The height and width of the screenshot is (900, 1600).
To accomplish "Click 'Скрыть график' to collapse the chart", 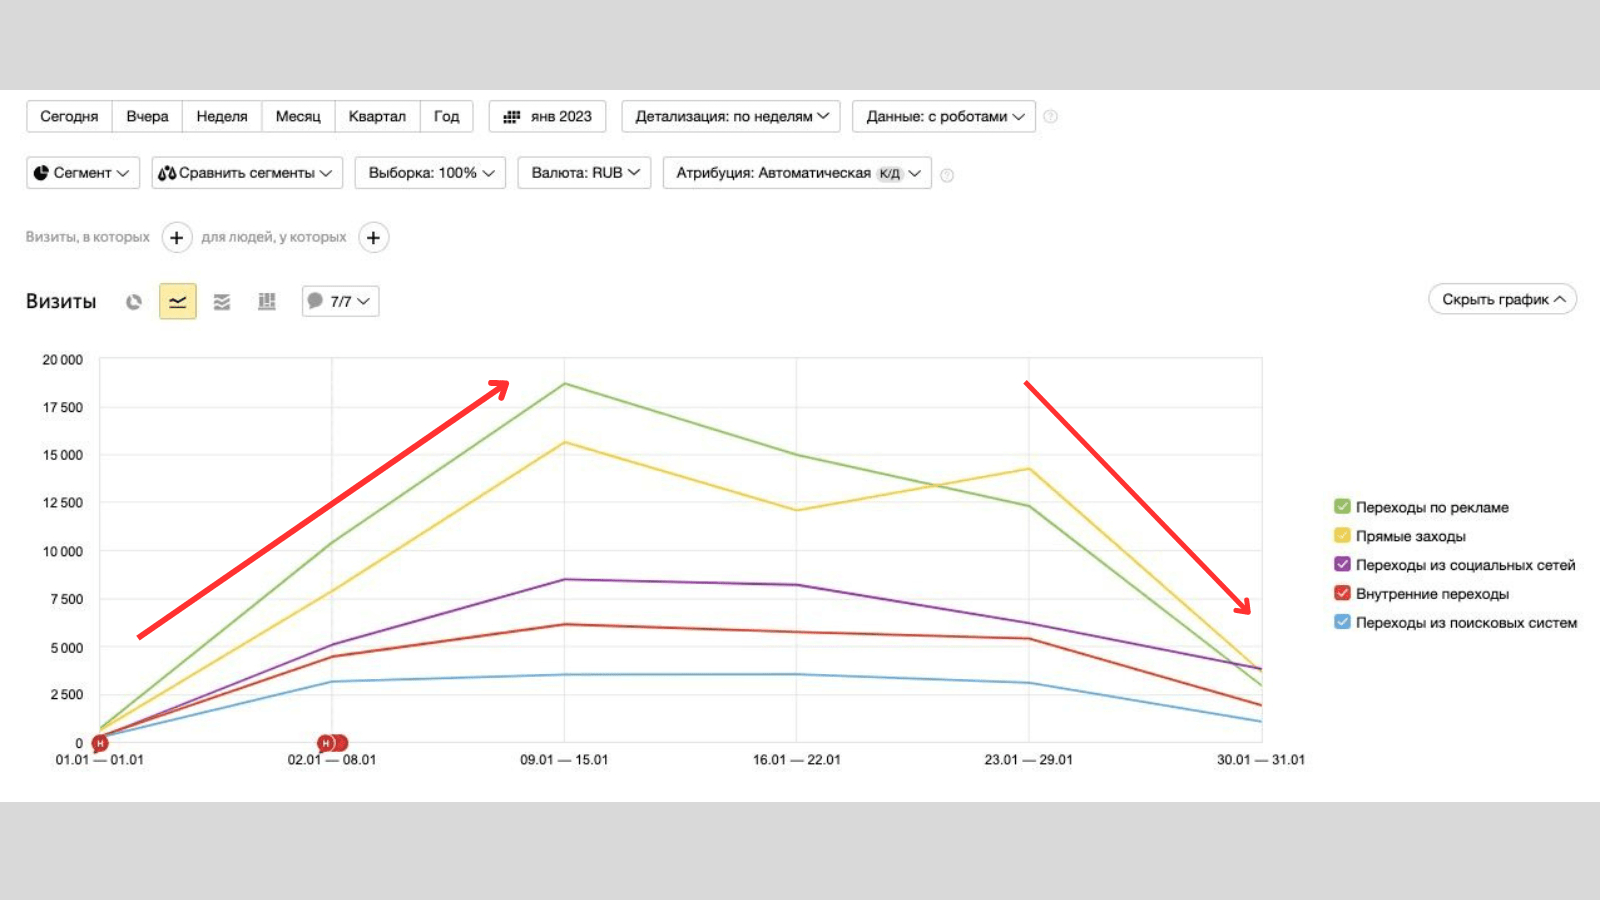I will click(x=1503, y=299).
